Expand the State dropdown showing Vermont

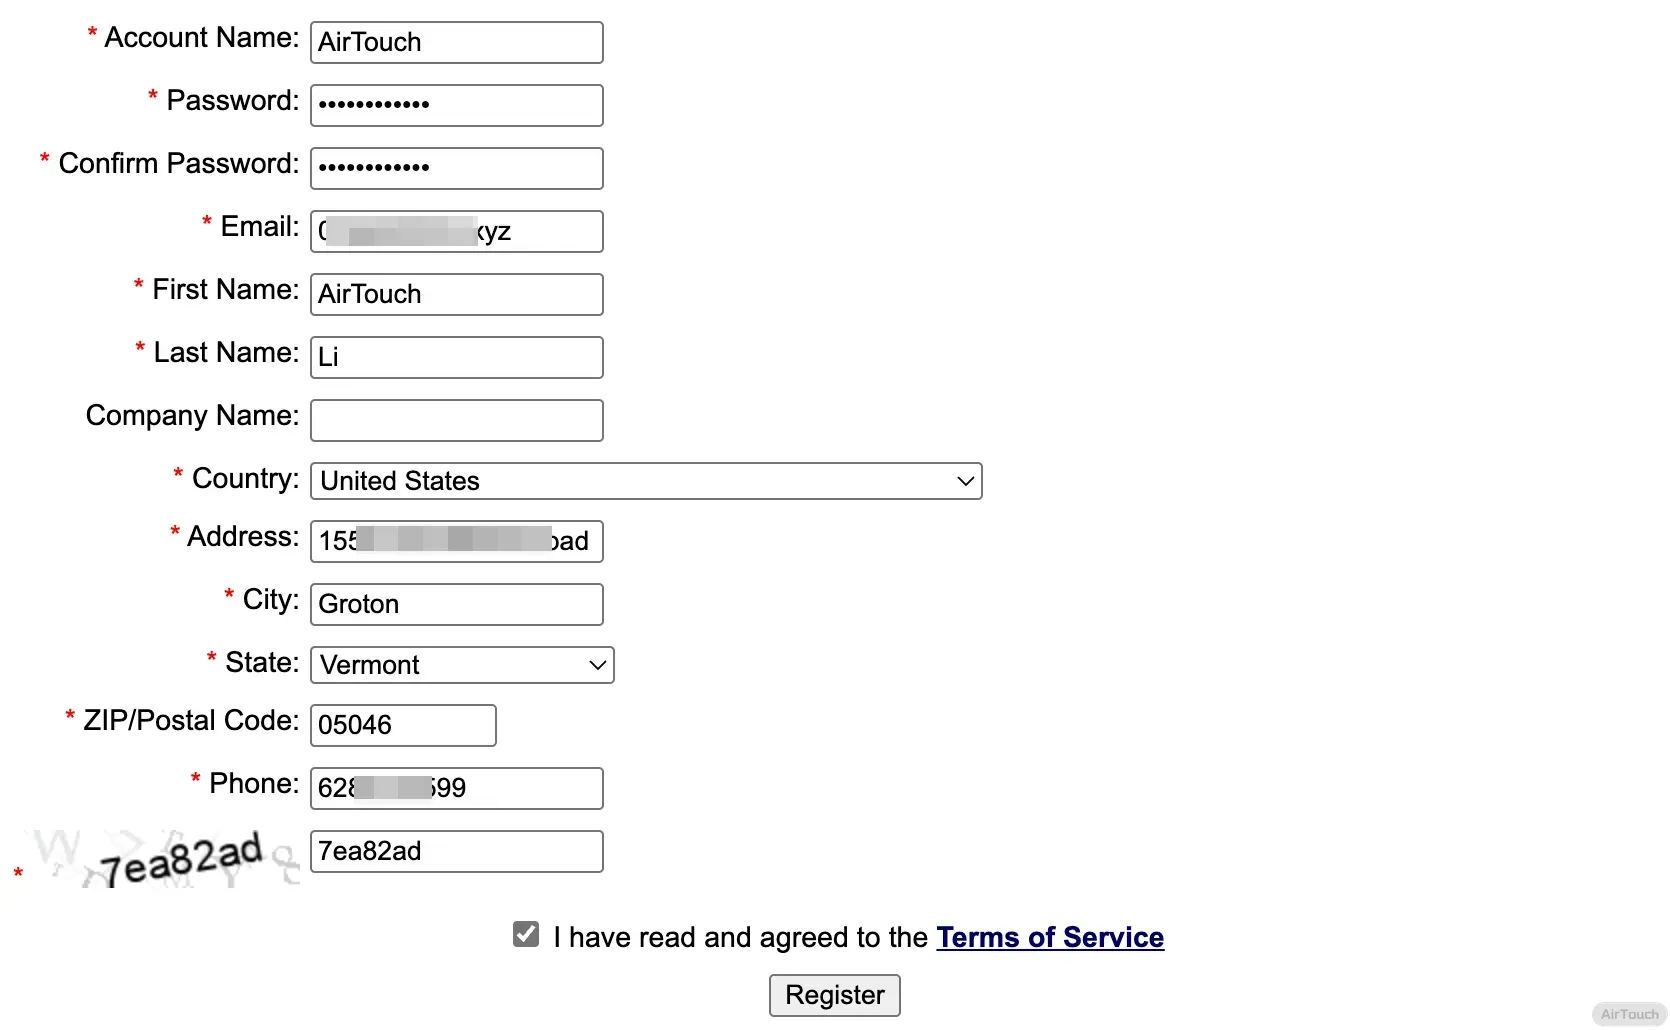coord(462,665)
